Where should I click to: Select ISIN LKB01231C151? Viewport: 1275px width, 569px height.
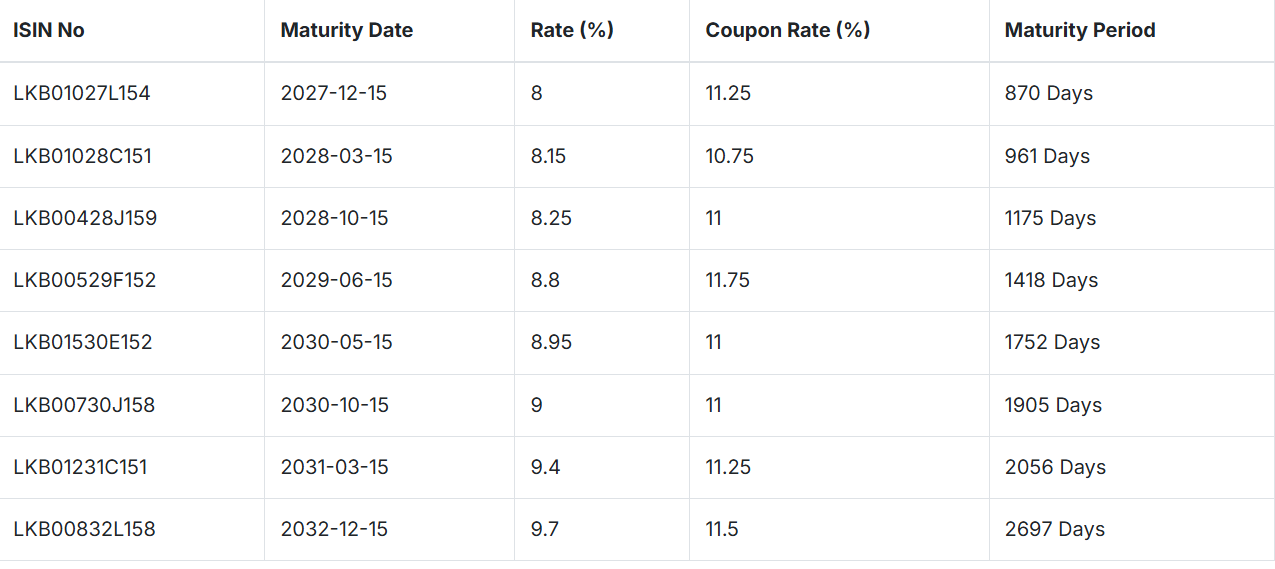coord(80,467)
